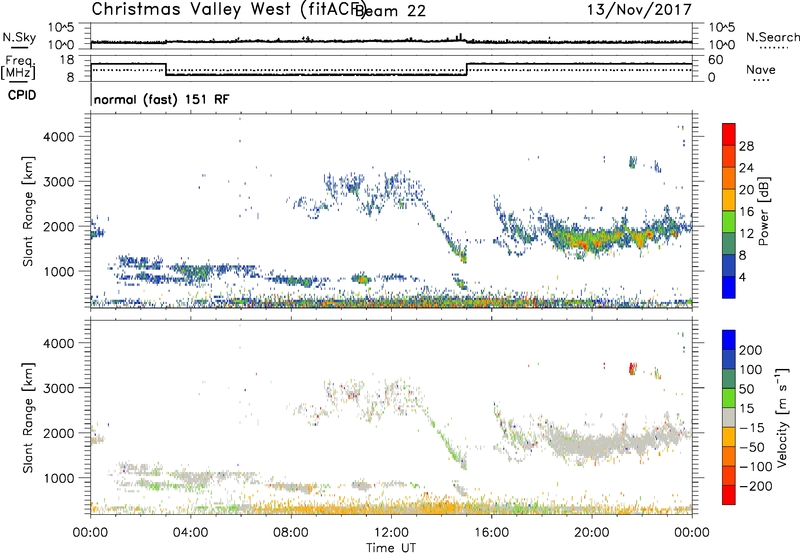Click the 'Freq. [MHz]' axis label
Viewport: 800px width, 554px height.
click(19, 68)
